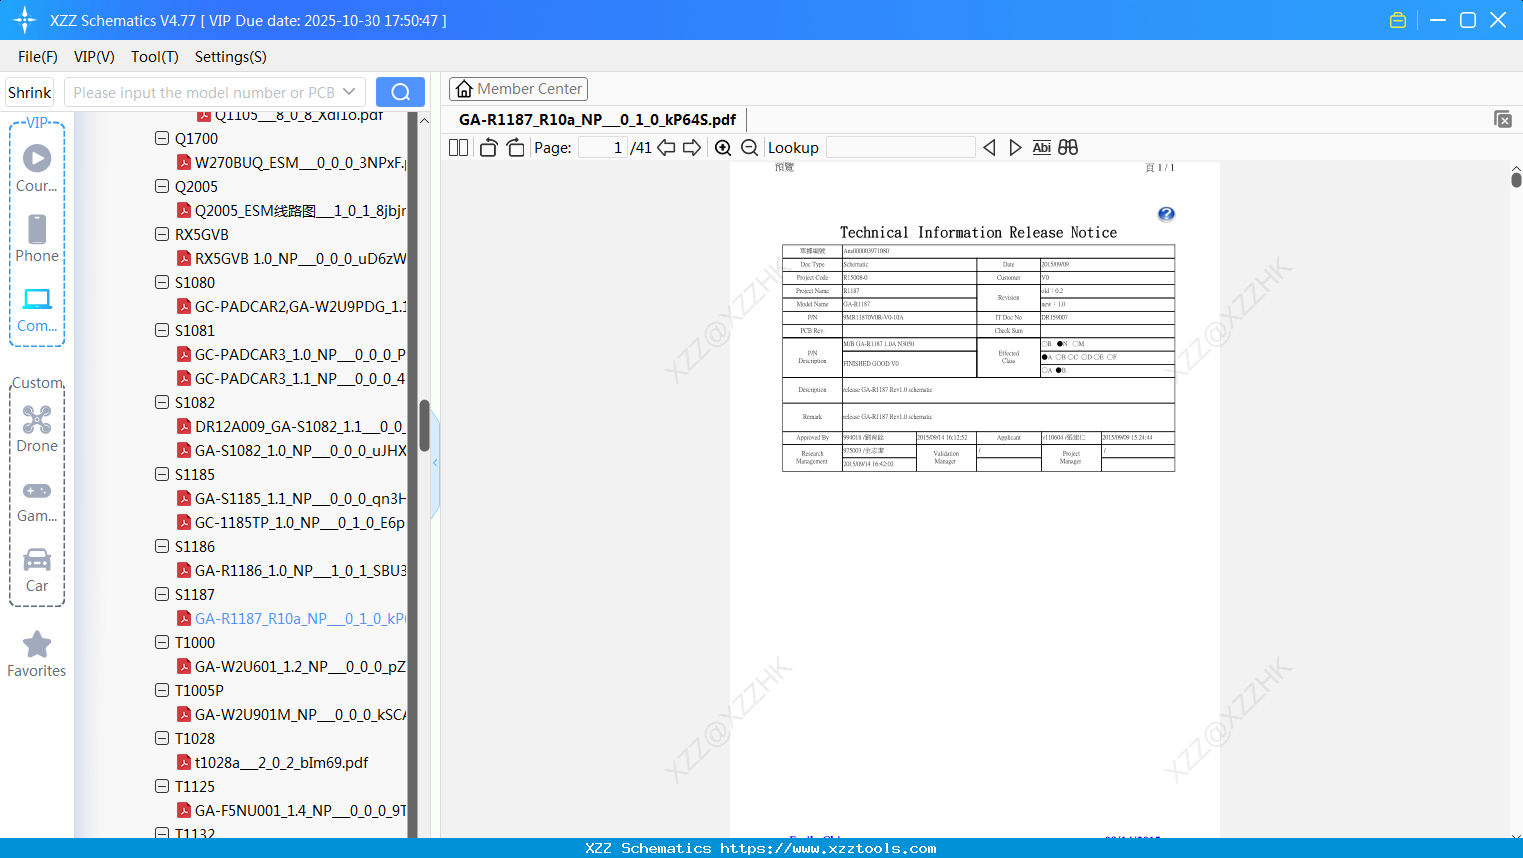Open the DR12A009_GA-S1082_1.1 file
1523x858 pixels.
click(x=300, y=426)
